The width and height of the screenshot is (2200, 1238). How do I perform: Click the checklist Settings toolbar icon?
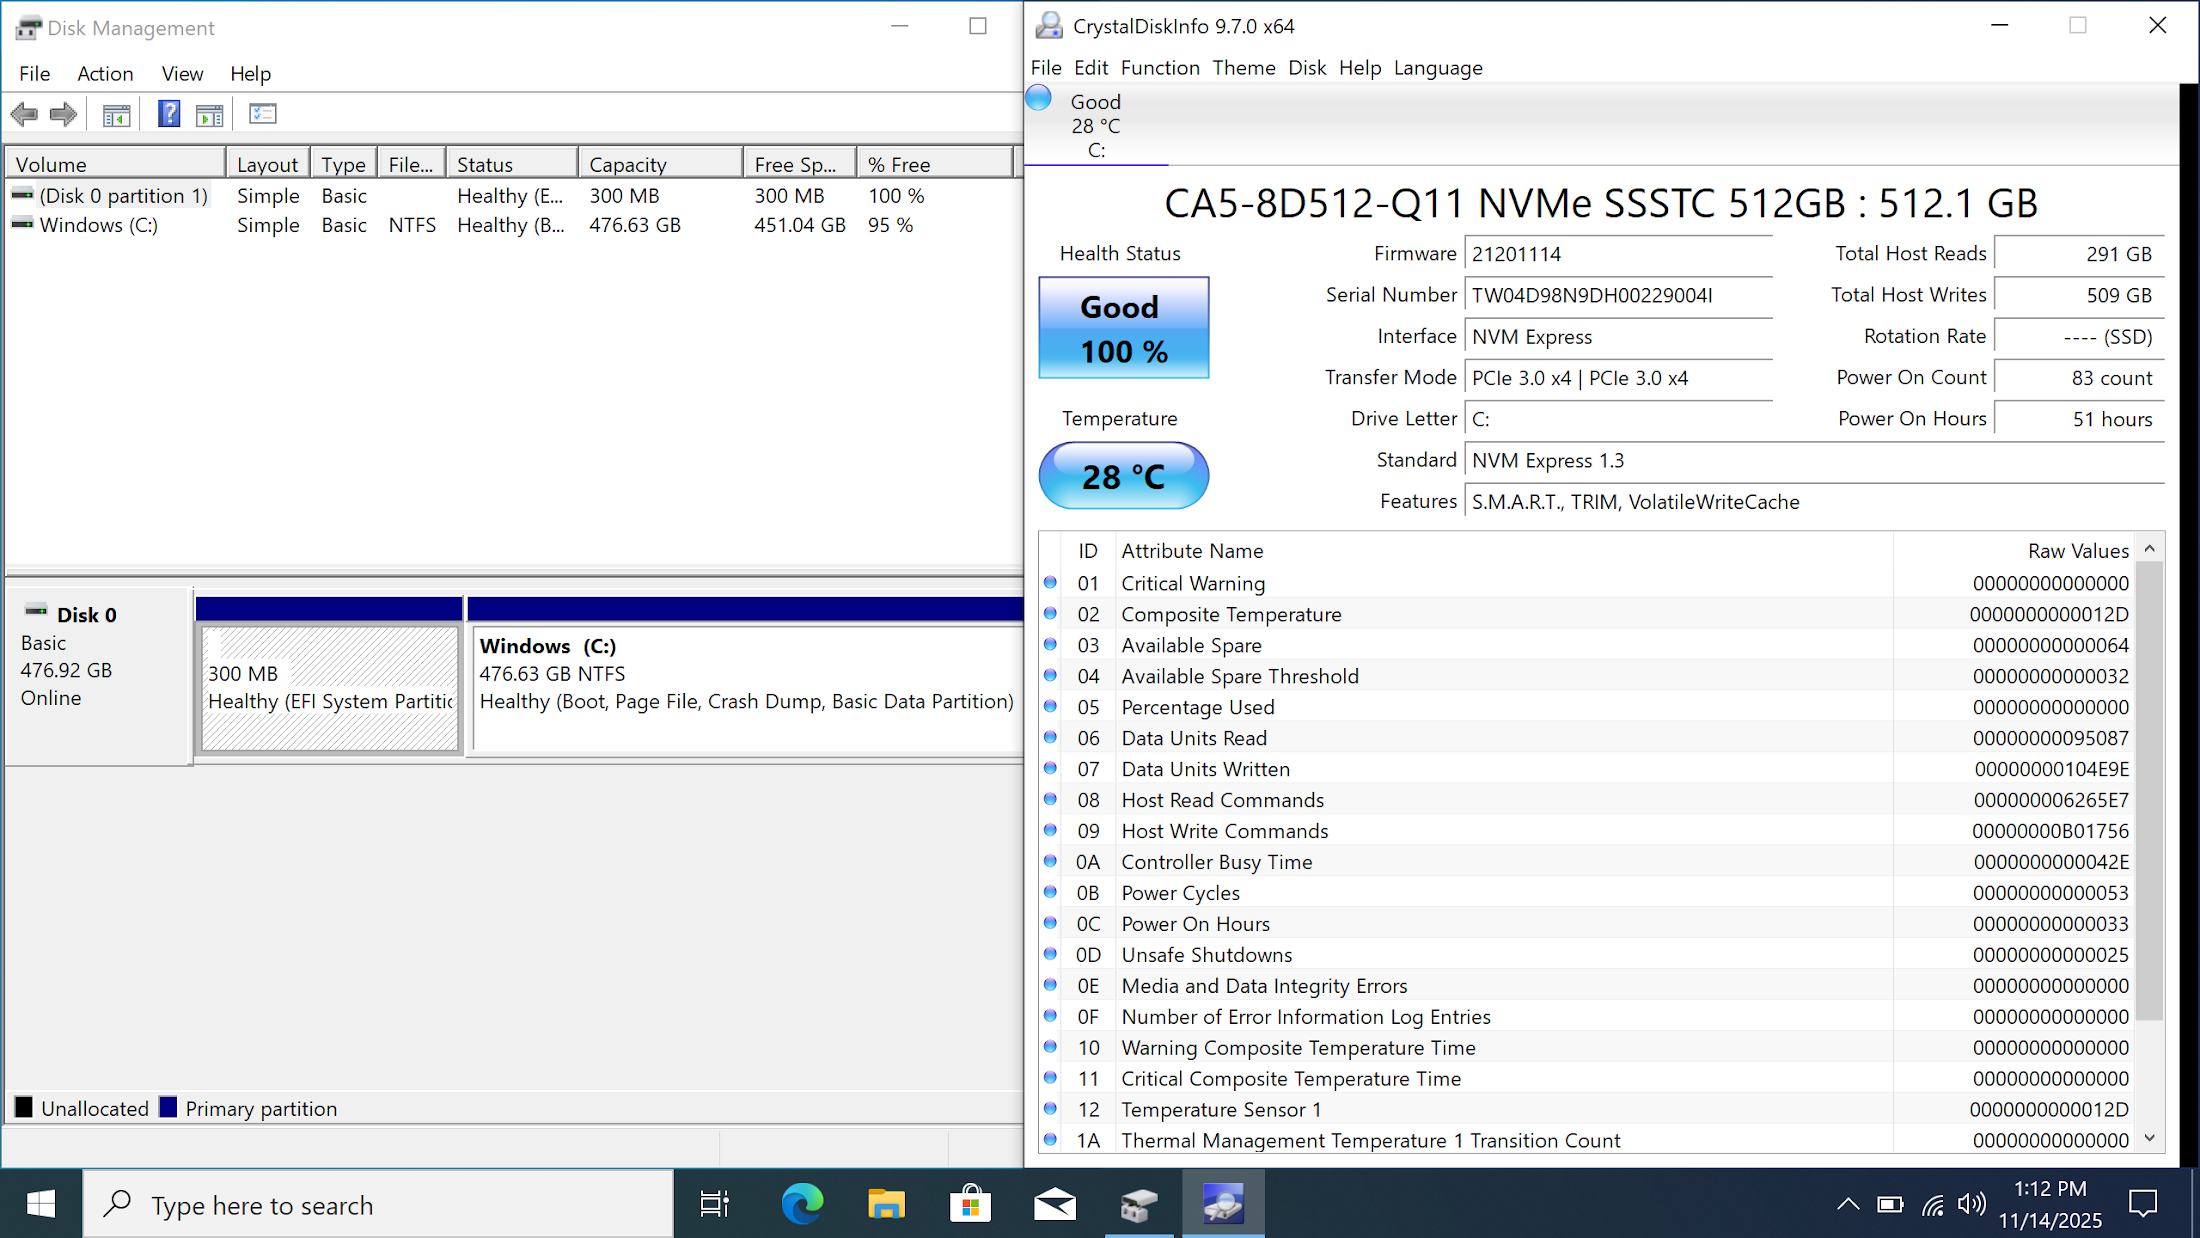pyautogui.click(x=262, y=114)
